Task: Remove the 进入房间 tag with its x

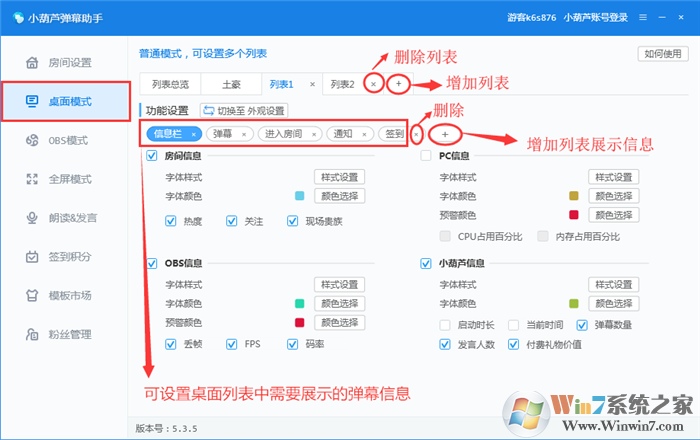Action: [314, 134]
